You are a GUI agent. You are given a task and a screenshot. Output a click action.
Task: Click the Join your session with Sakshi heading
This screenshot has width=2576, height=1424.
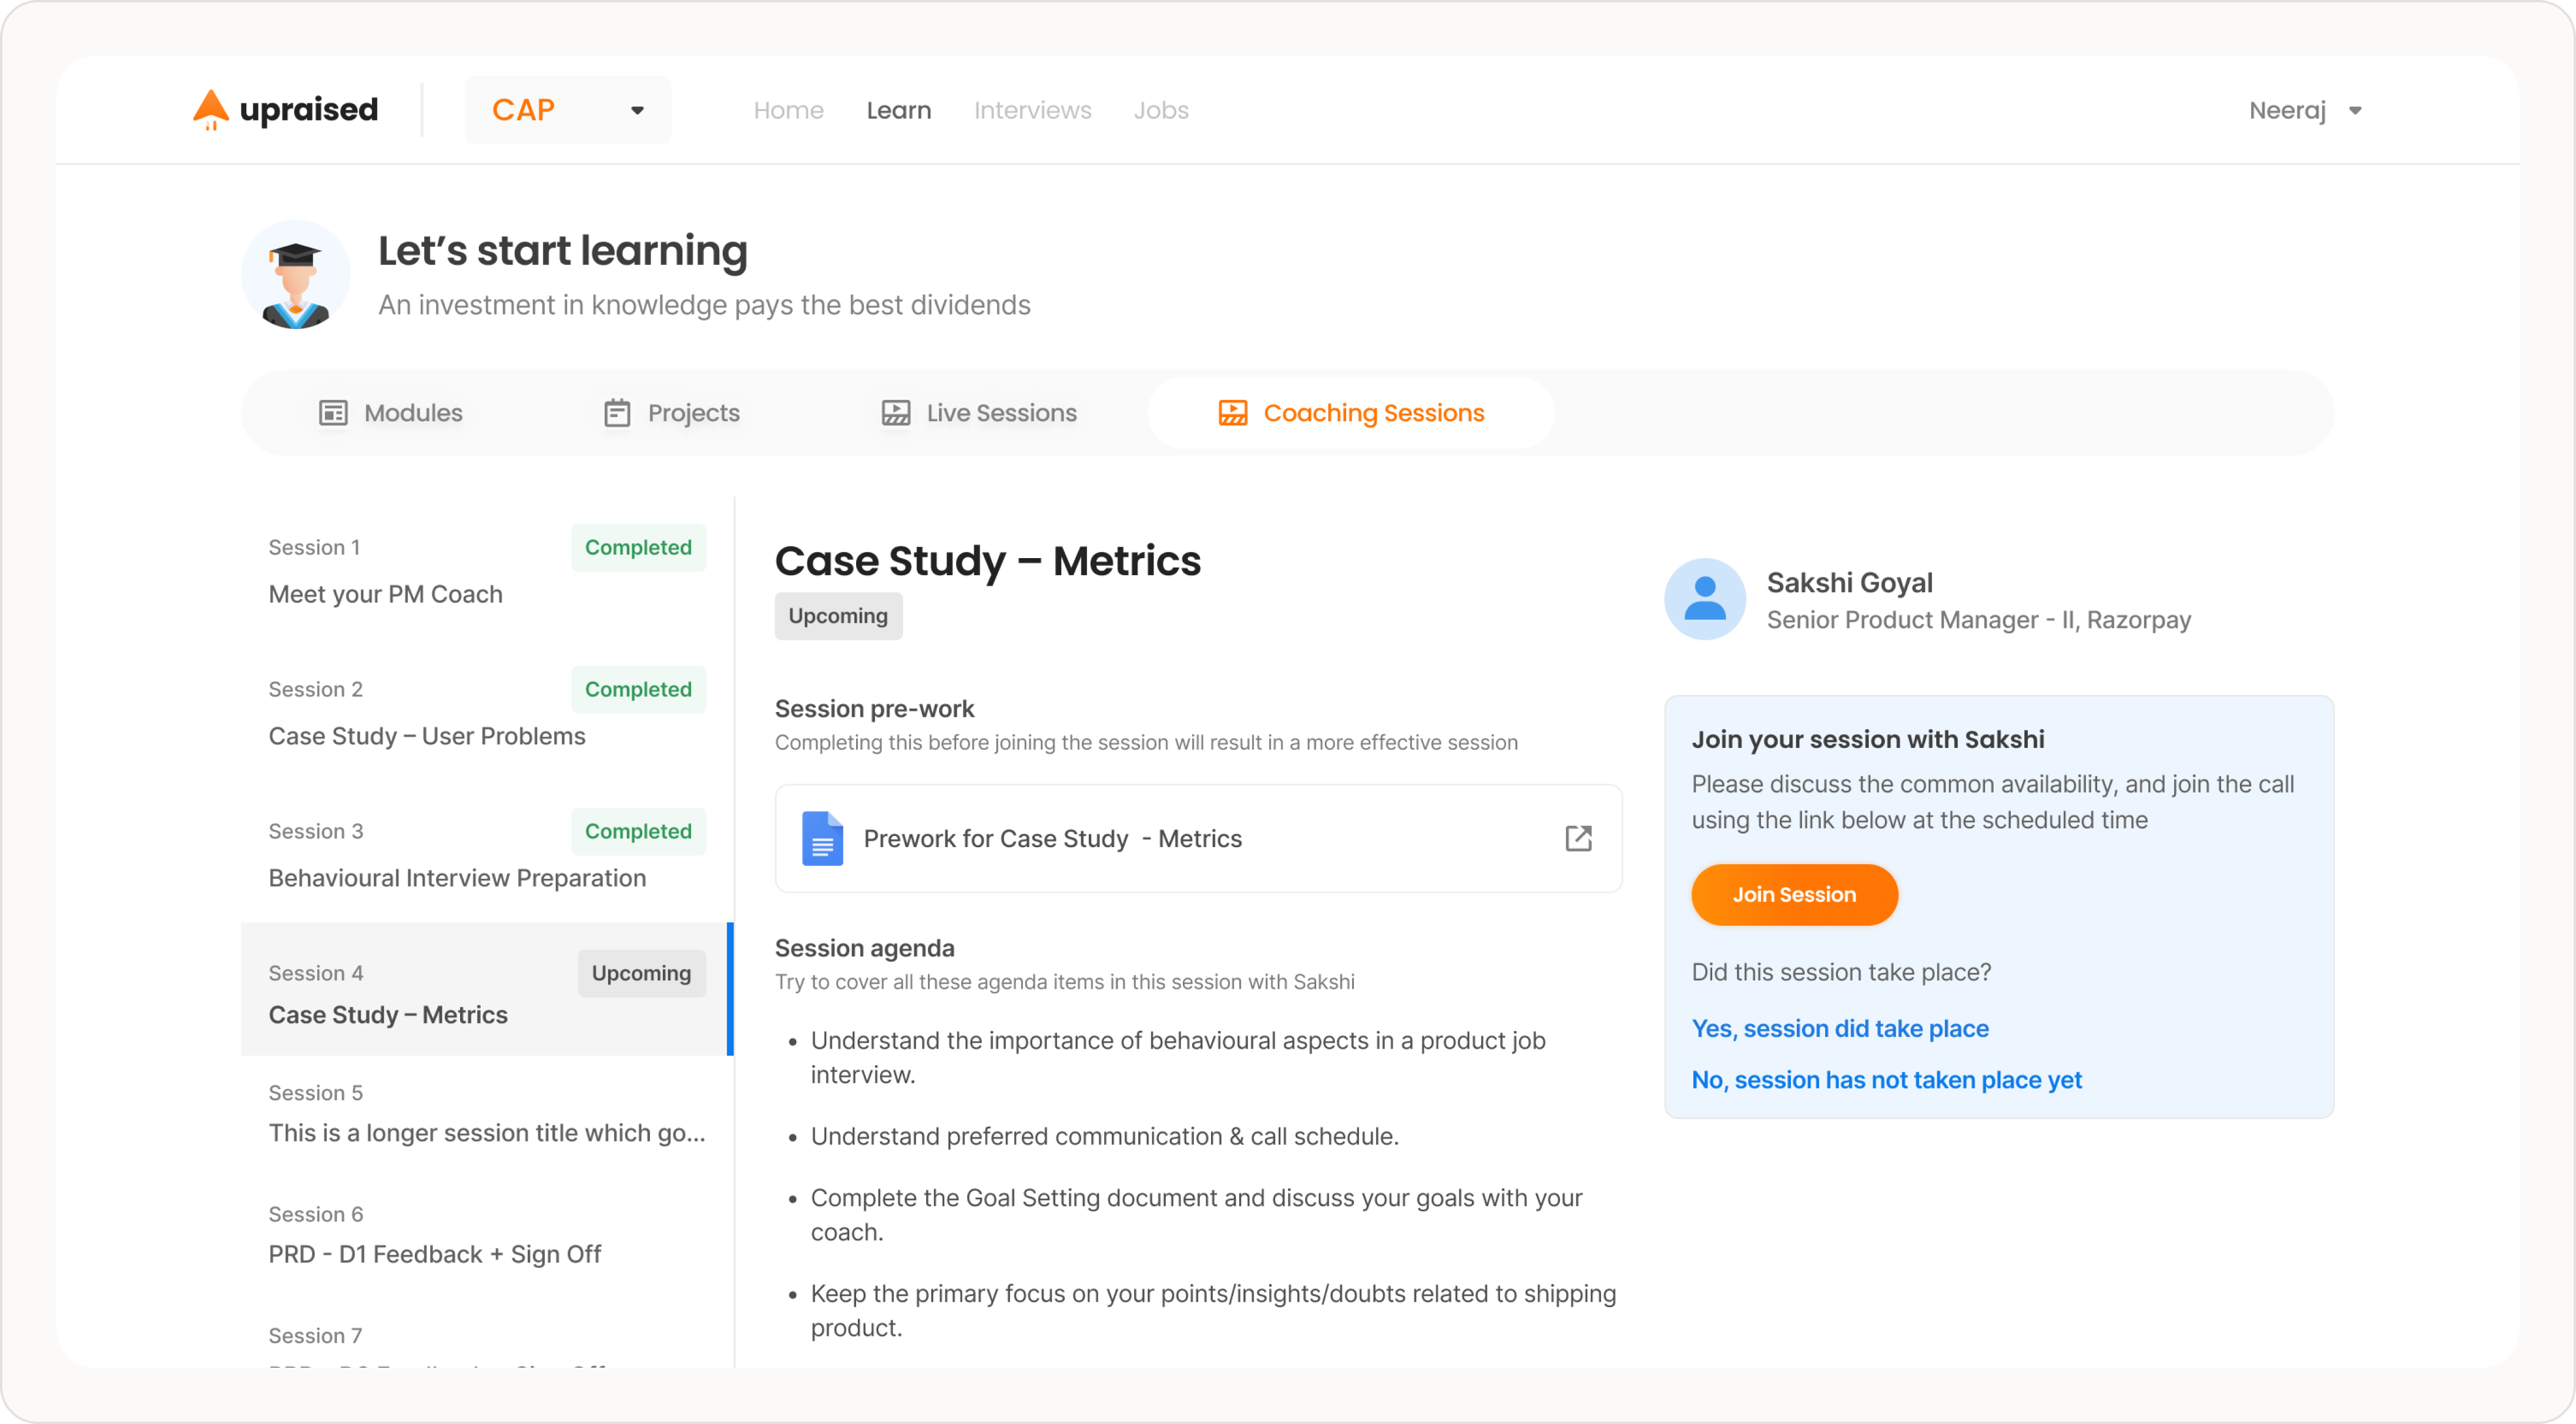coord(1867,740)
